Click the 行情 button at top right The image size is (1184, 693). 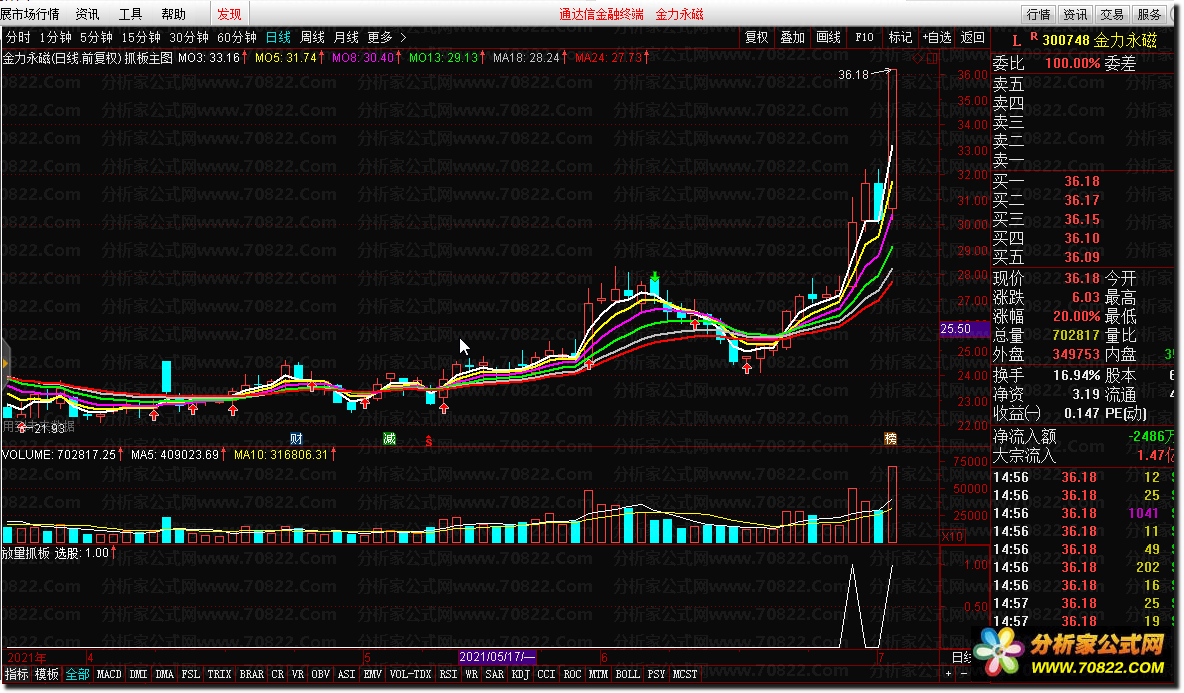click(1039, 14)
